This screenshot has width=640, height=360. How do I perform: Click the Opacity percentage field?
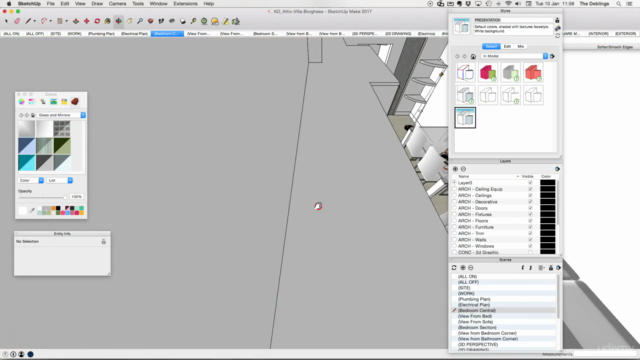[76, 197]
